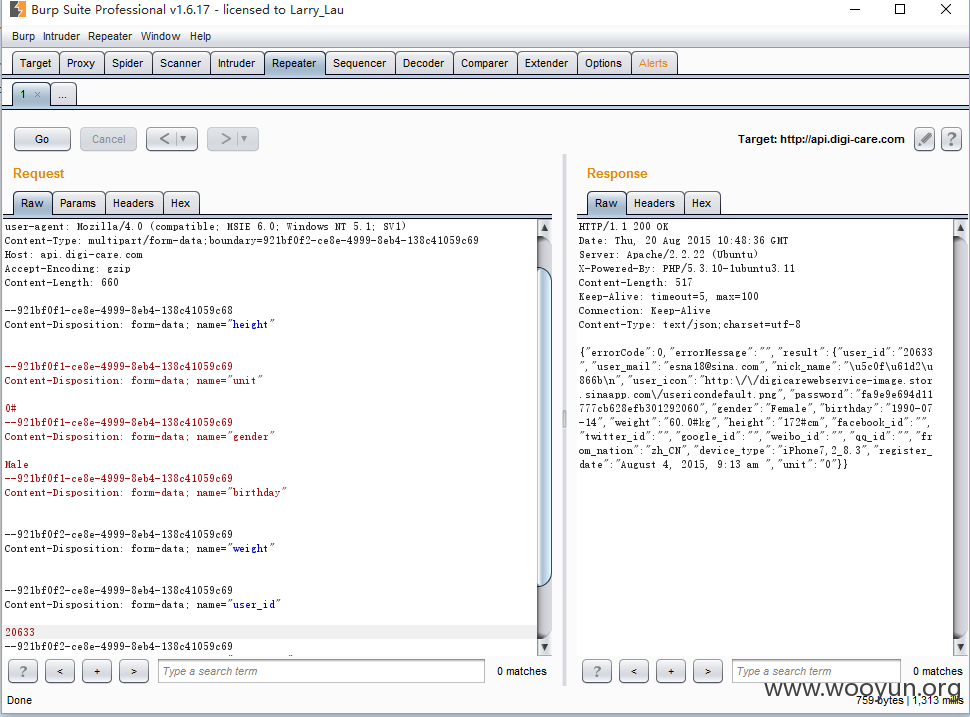This screenshot has height=717, width=970.
Task: Click the HTTP/1.1 200 OK response line
Action: [x=624, y=226]
